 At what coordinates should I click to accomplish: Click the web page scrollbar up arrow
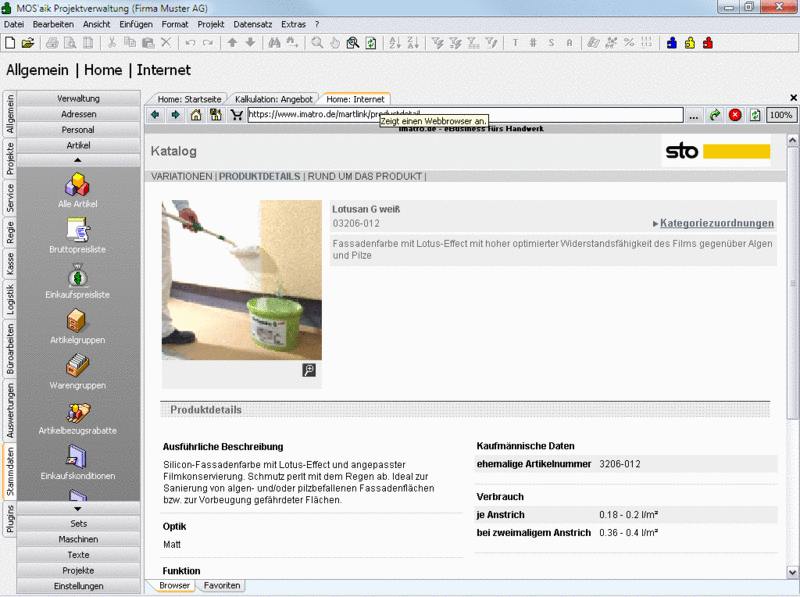click(x=792, y=139)
